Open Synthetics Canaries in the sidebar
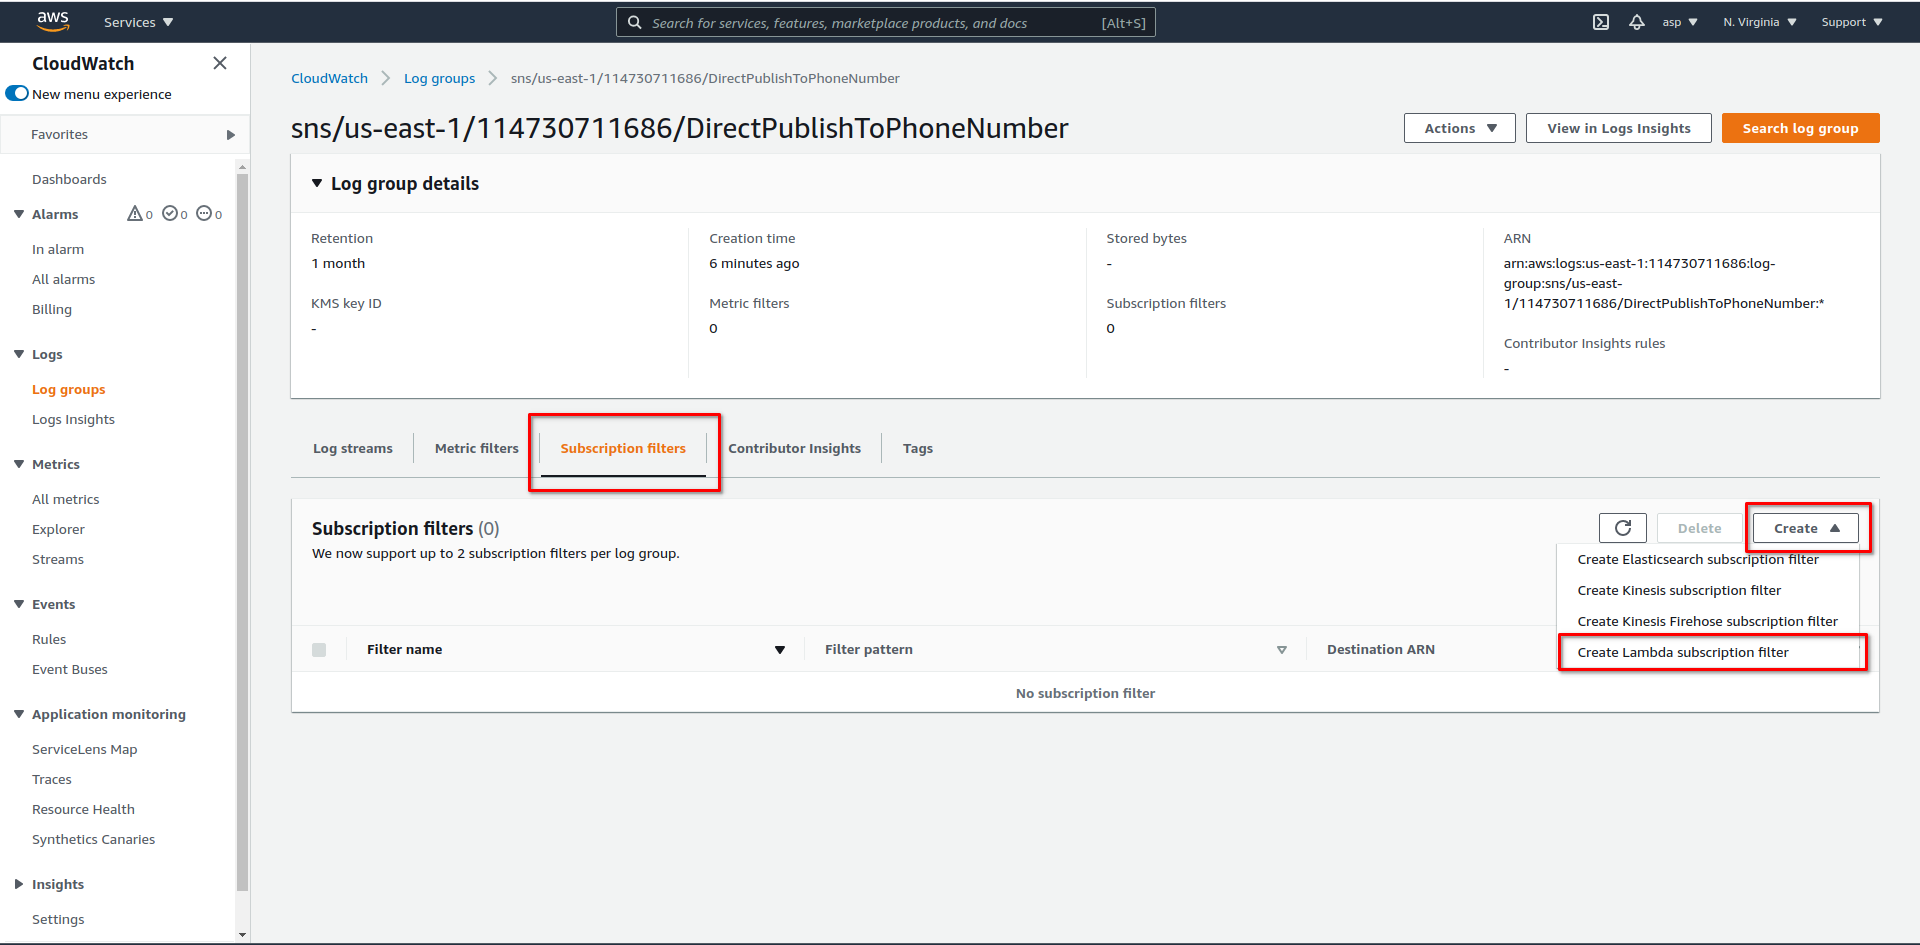 (93, 839)
